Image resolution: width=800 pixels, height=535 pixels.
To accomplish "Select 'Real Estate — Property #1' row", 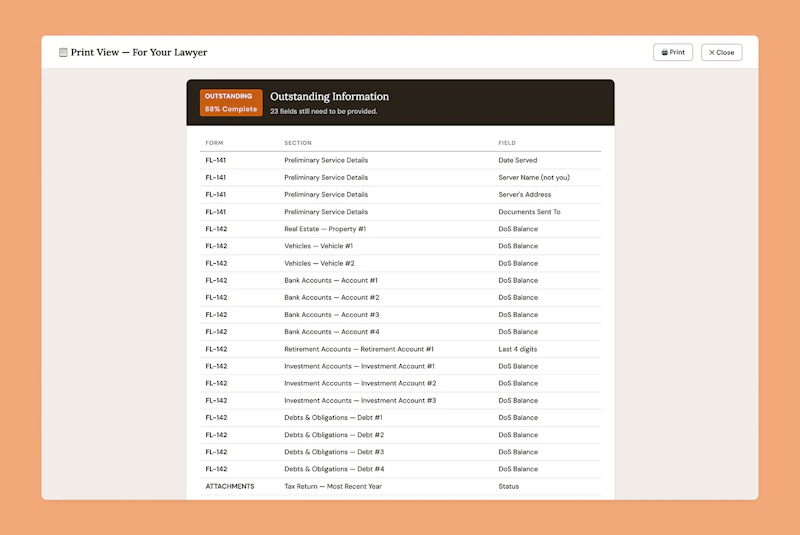I will 401,229.
